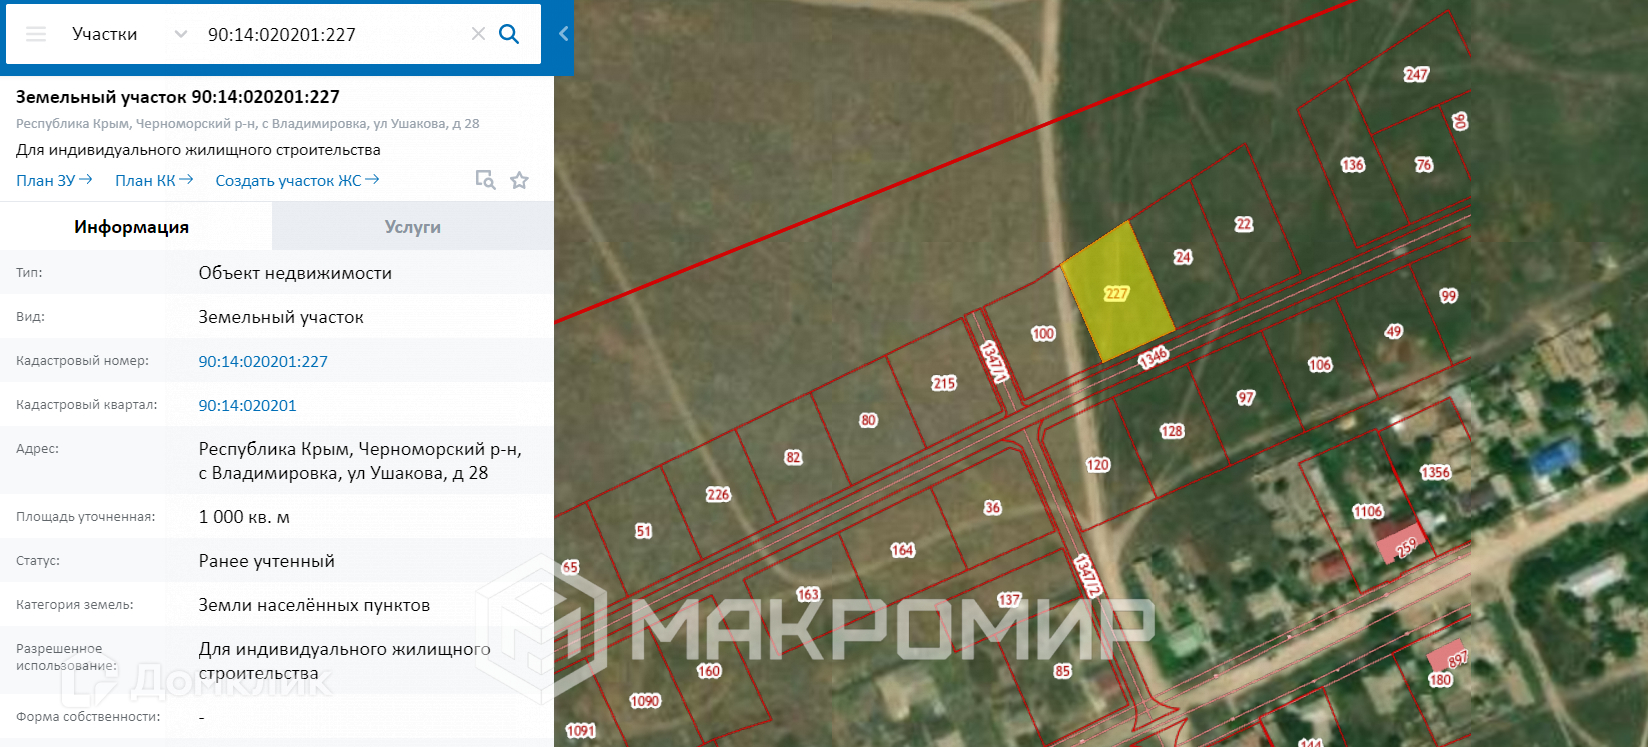Pick parcel 1090 on the map
This screenshot has width=1648, height=747.
click(645, 701)
